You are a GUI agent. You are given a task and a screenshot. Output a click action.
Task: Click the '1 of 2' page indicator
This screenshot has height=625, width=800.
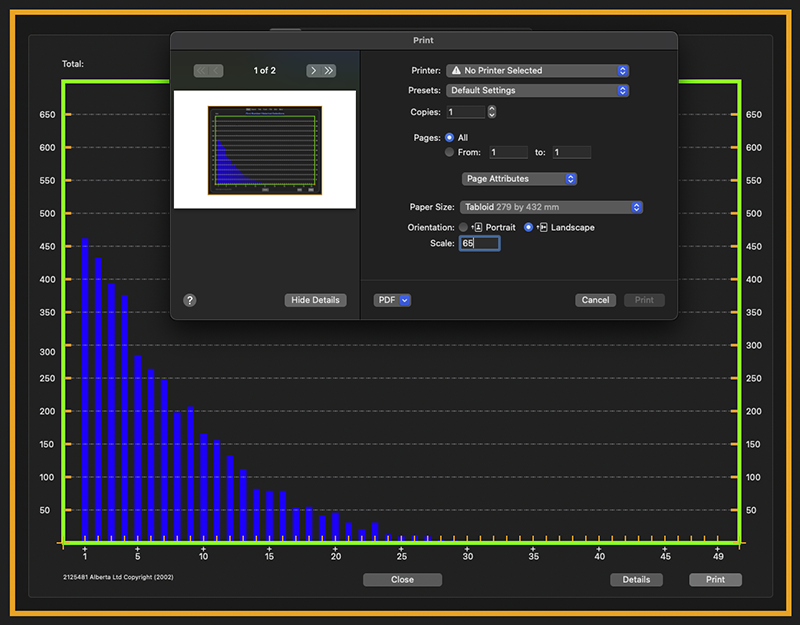point(265,71)
